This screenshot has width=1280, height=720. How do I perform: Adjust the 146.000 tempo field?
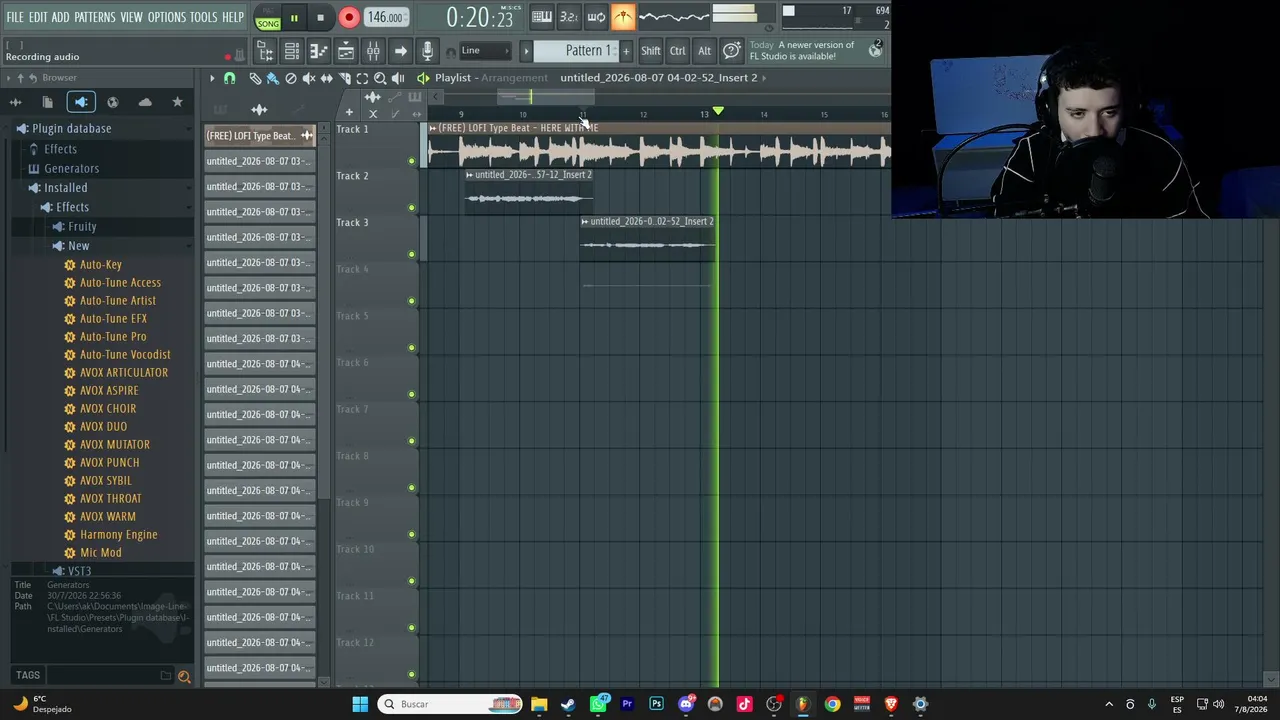[x=385, y=17]
